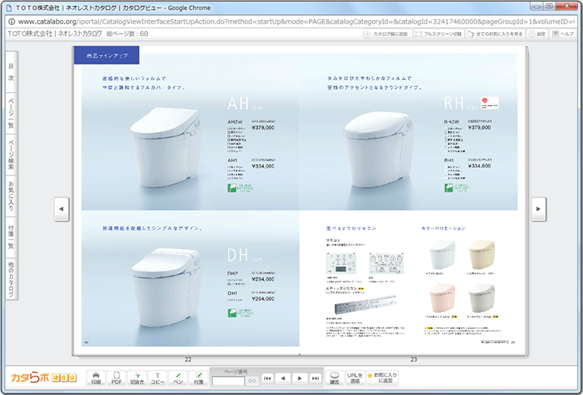Click the RH type toilet image
Image resolution: width=583 pixels, height=395 pixels.
pyautogui.click(x=379, y=149)
